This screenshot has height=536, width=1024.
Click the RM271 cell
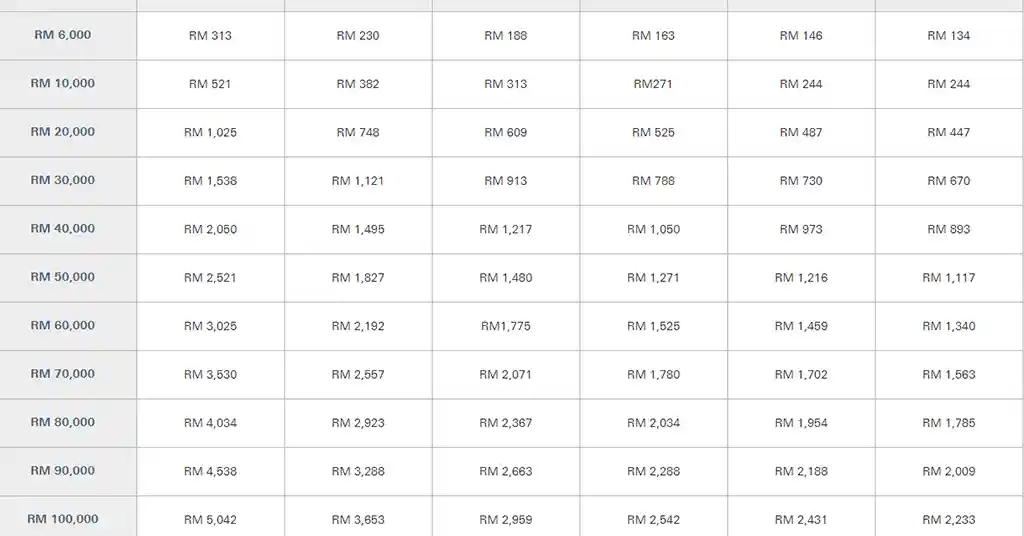pos(654,84)
